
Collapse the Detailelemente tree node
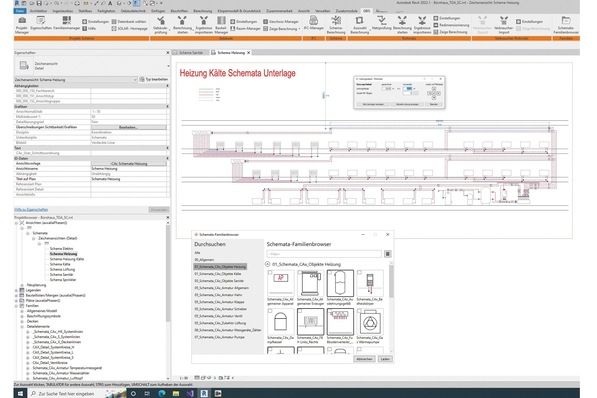click(x=22, y=326)
